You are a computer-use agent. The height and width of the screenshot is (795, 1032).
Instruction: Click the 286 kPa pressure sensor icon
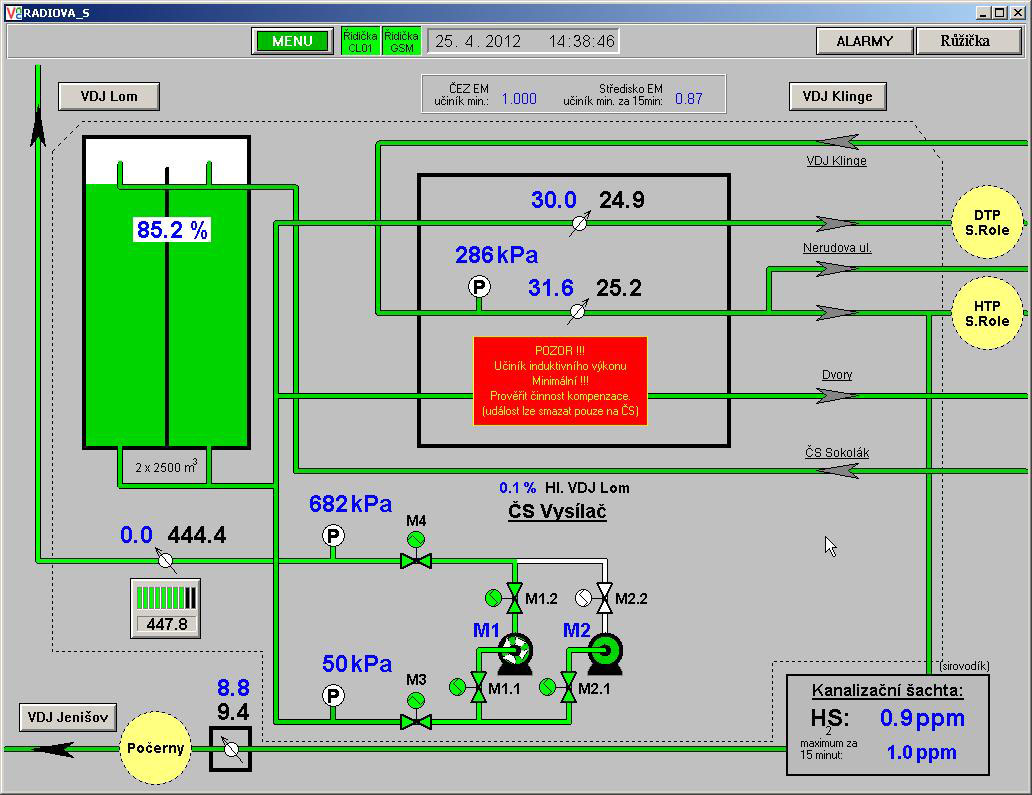pos(479,288)
